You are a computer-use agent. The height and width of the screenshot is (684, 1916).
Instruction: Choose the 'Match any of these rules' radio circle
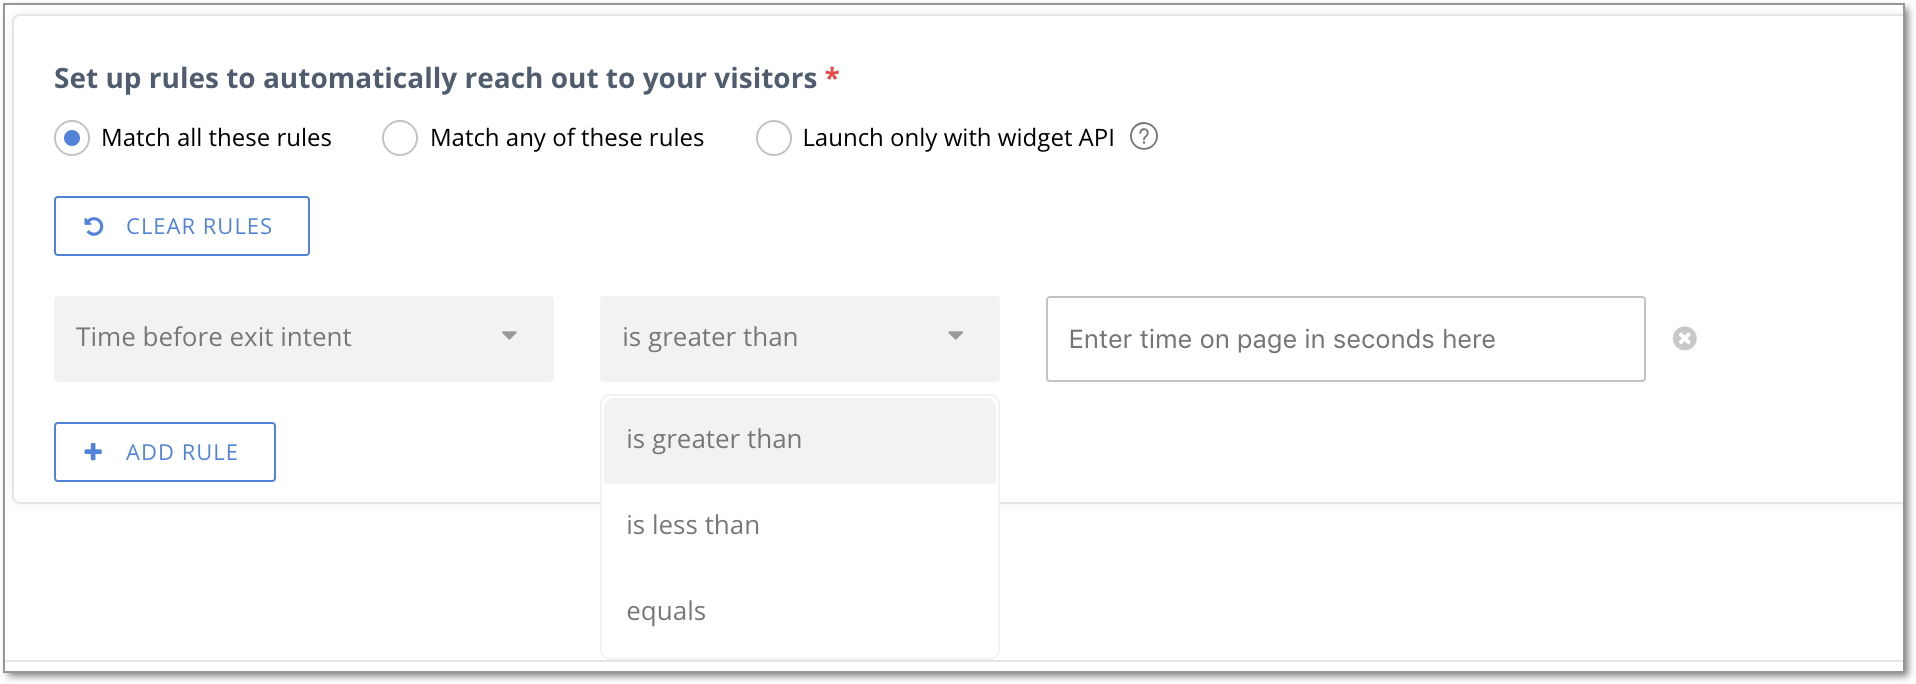[400, 138]
